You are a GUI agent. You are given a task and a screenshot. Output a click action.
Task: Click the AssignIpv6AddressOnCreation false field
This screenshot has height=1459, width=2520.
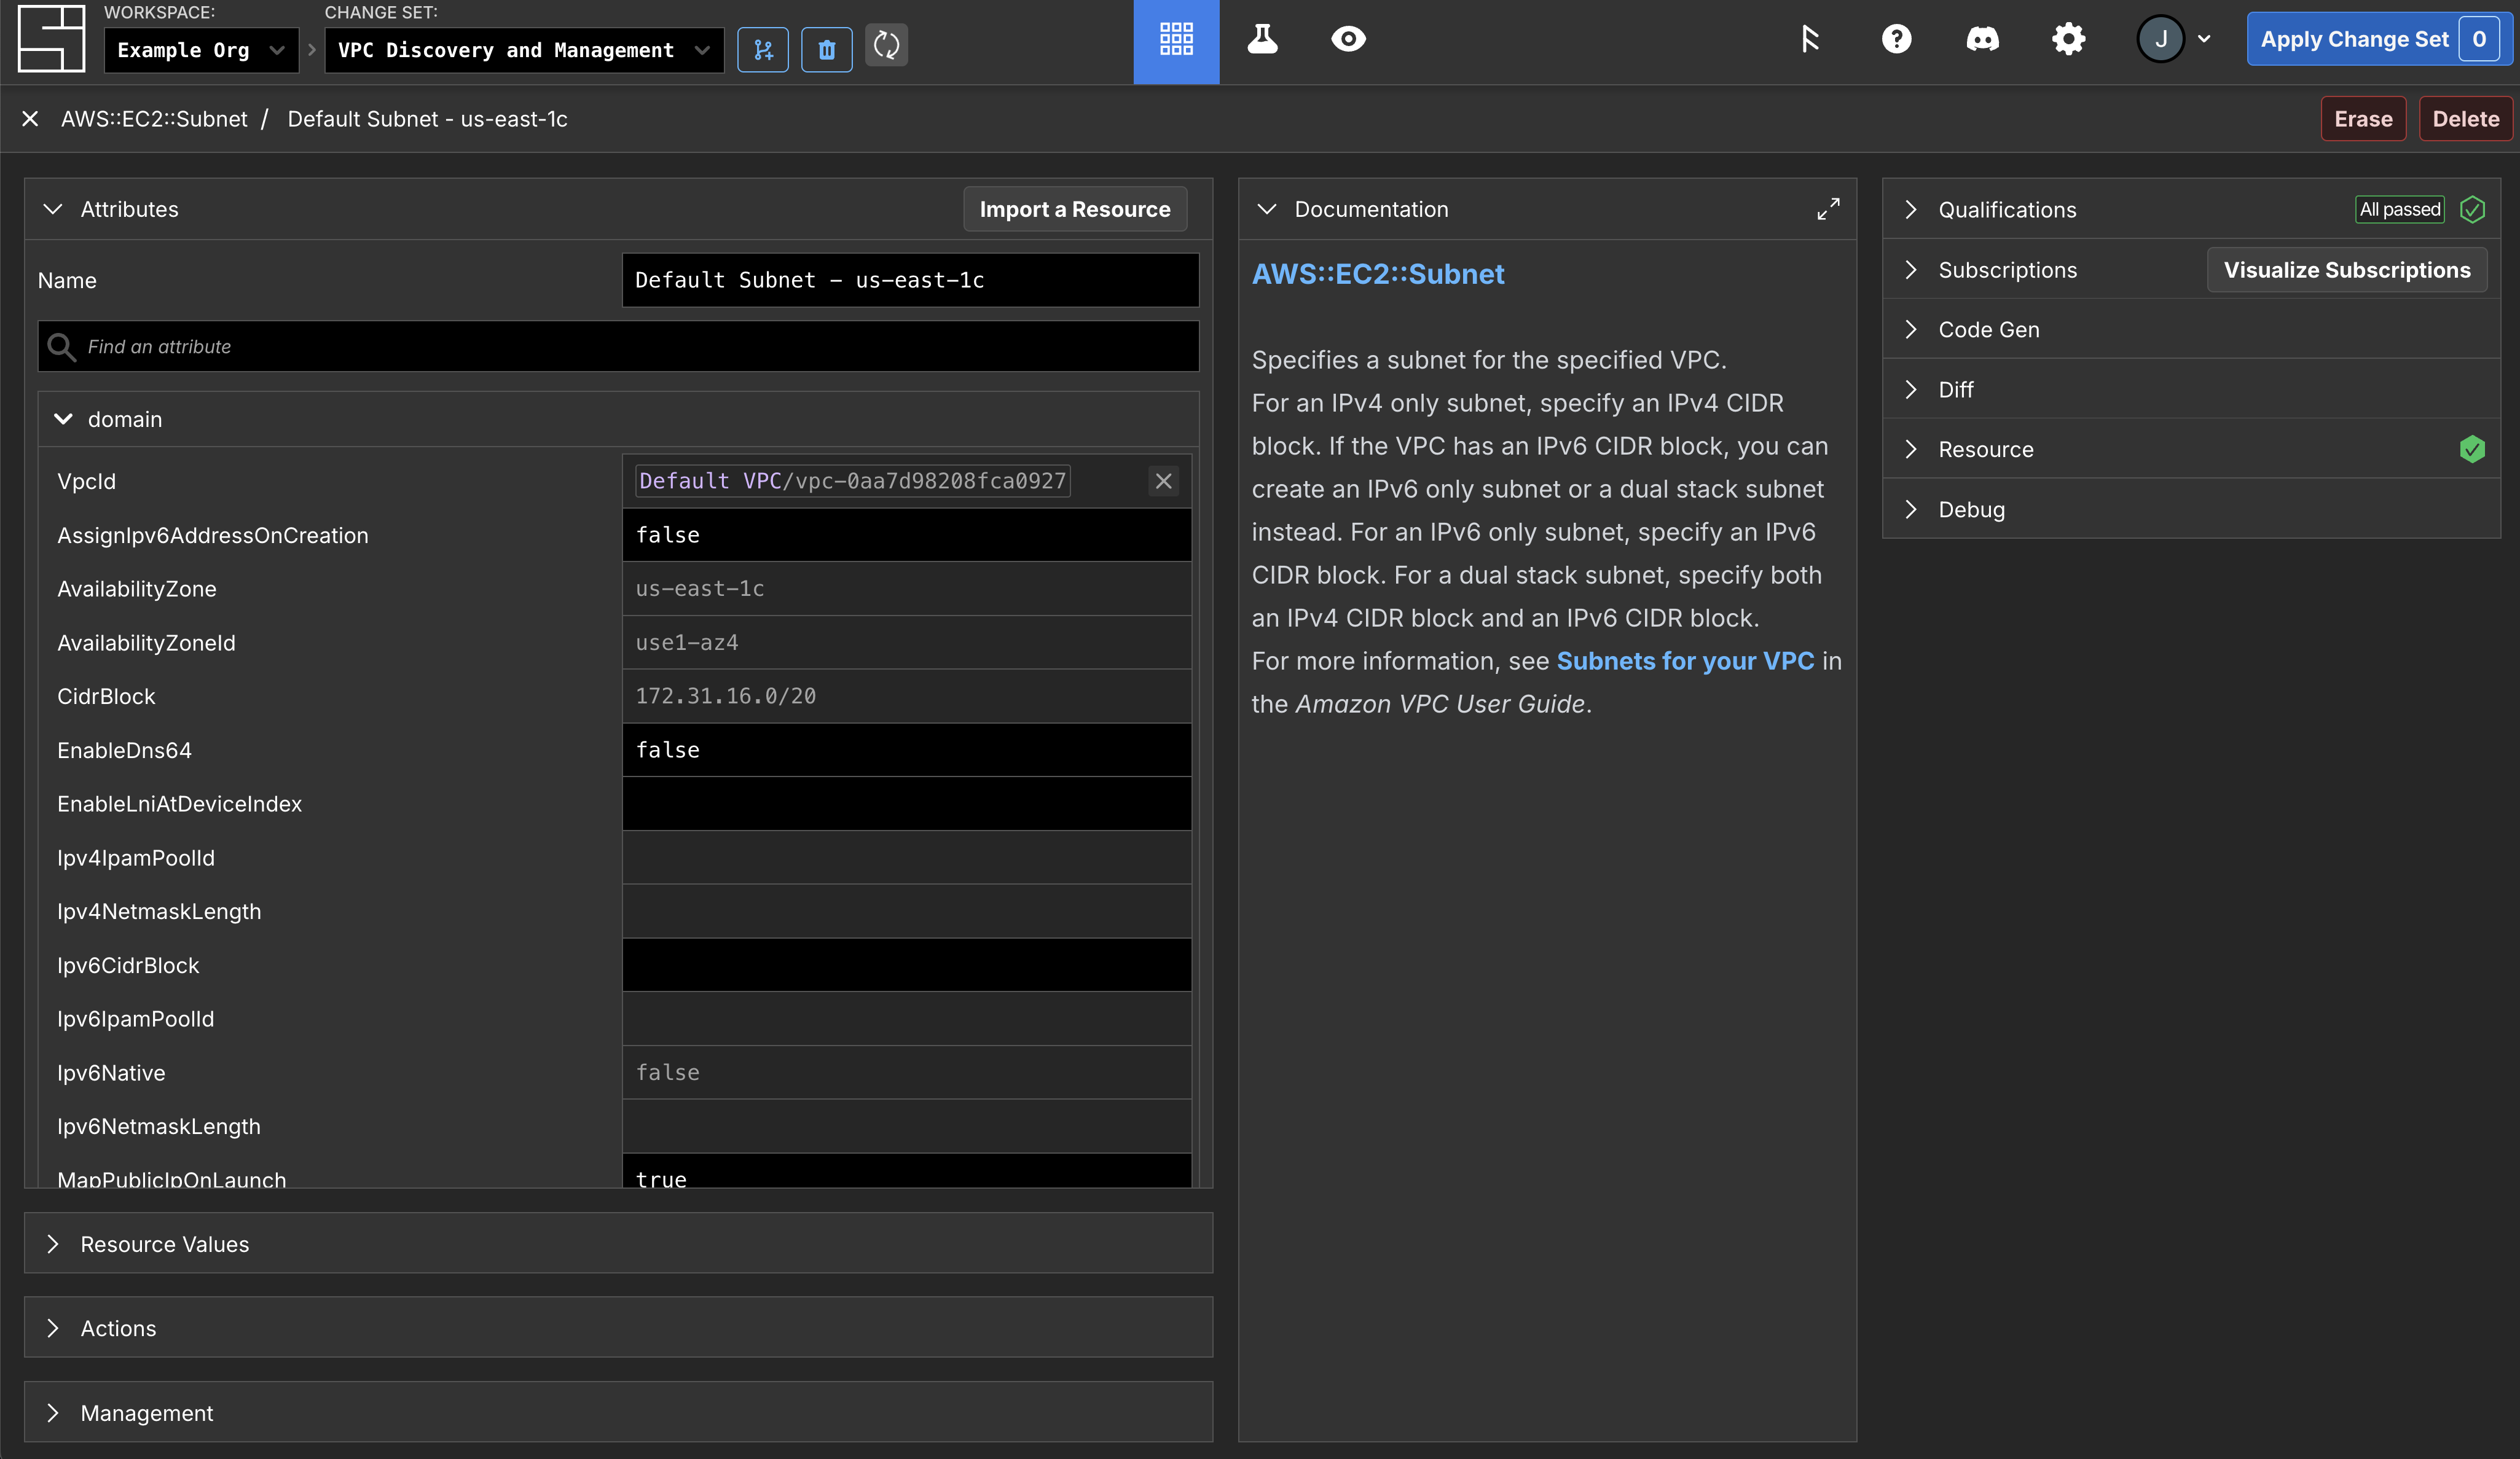point(907,535)
